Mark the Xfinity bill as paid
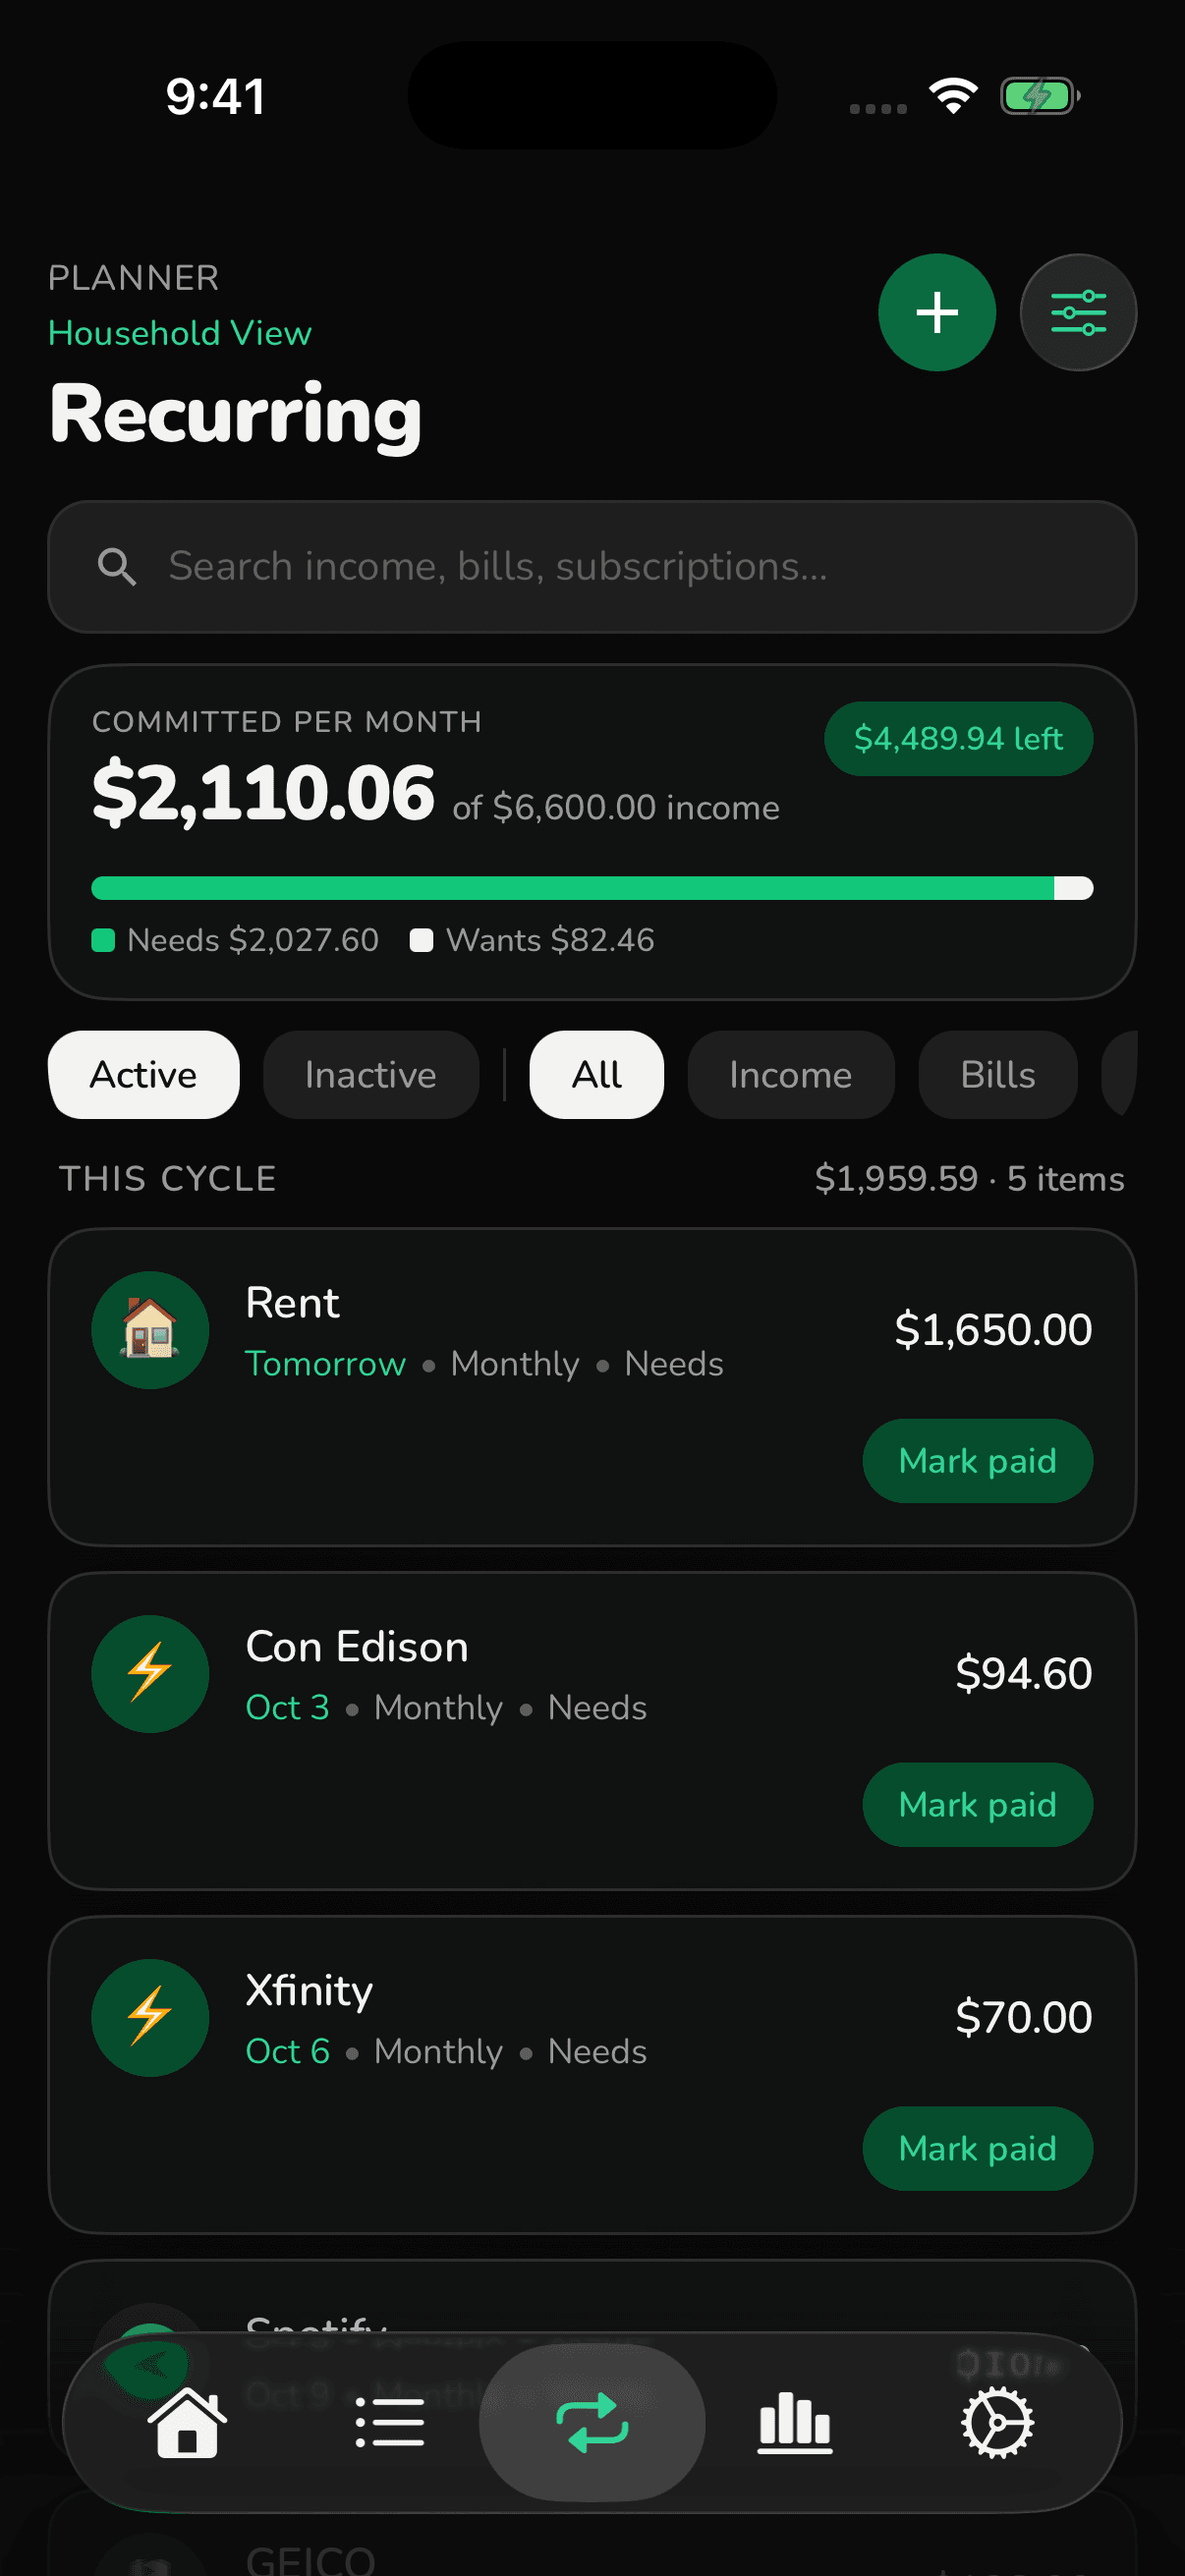The height and width of the screenshot is (2576, 1185). pos(977,2148)
